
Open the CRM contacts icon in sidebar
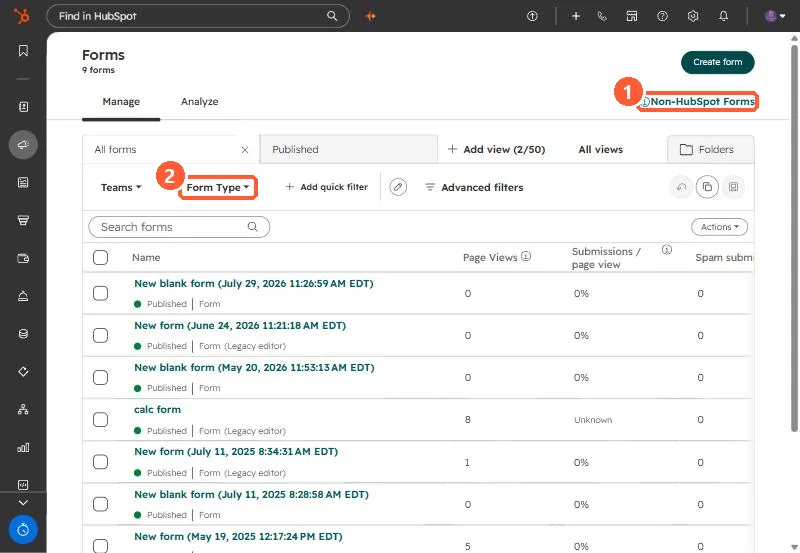point(23,107)
